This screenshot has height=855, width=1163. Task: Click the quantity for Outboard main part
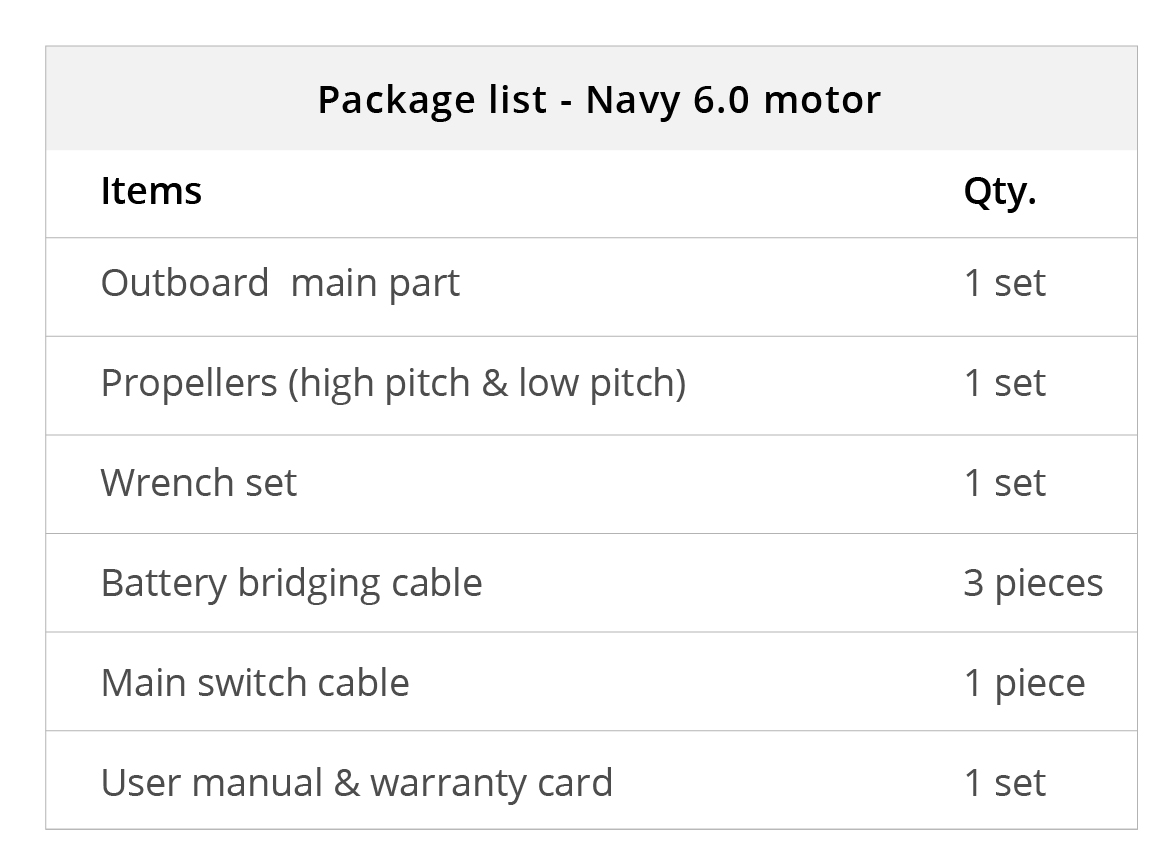(x=1004, y=283)
